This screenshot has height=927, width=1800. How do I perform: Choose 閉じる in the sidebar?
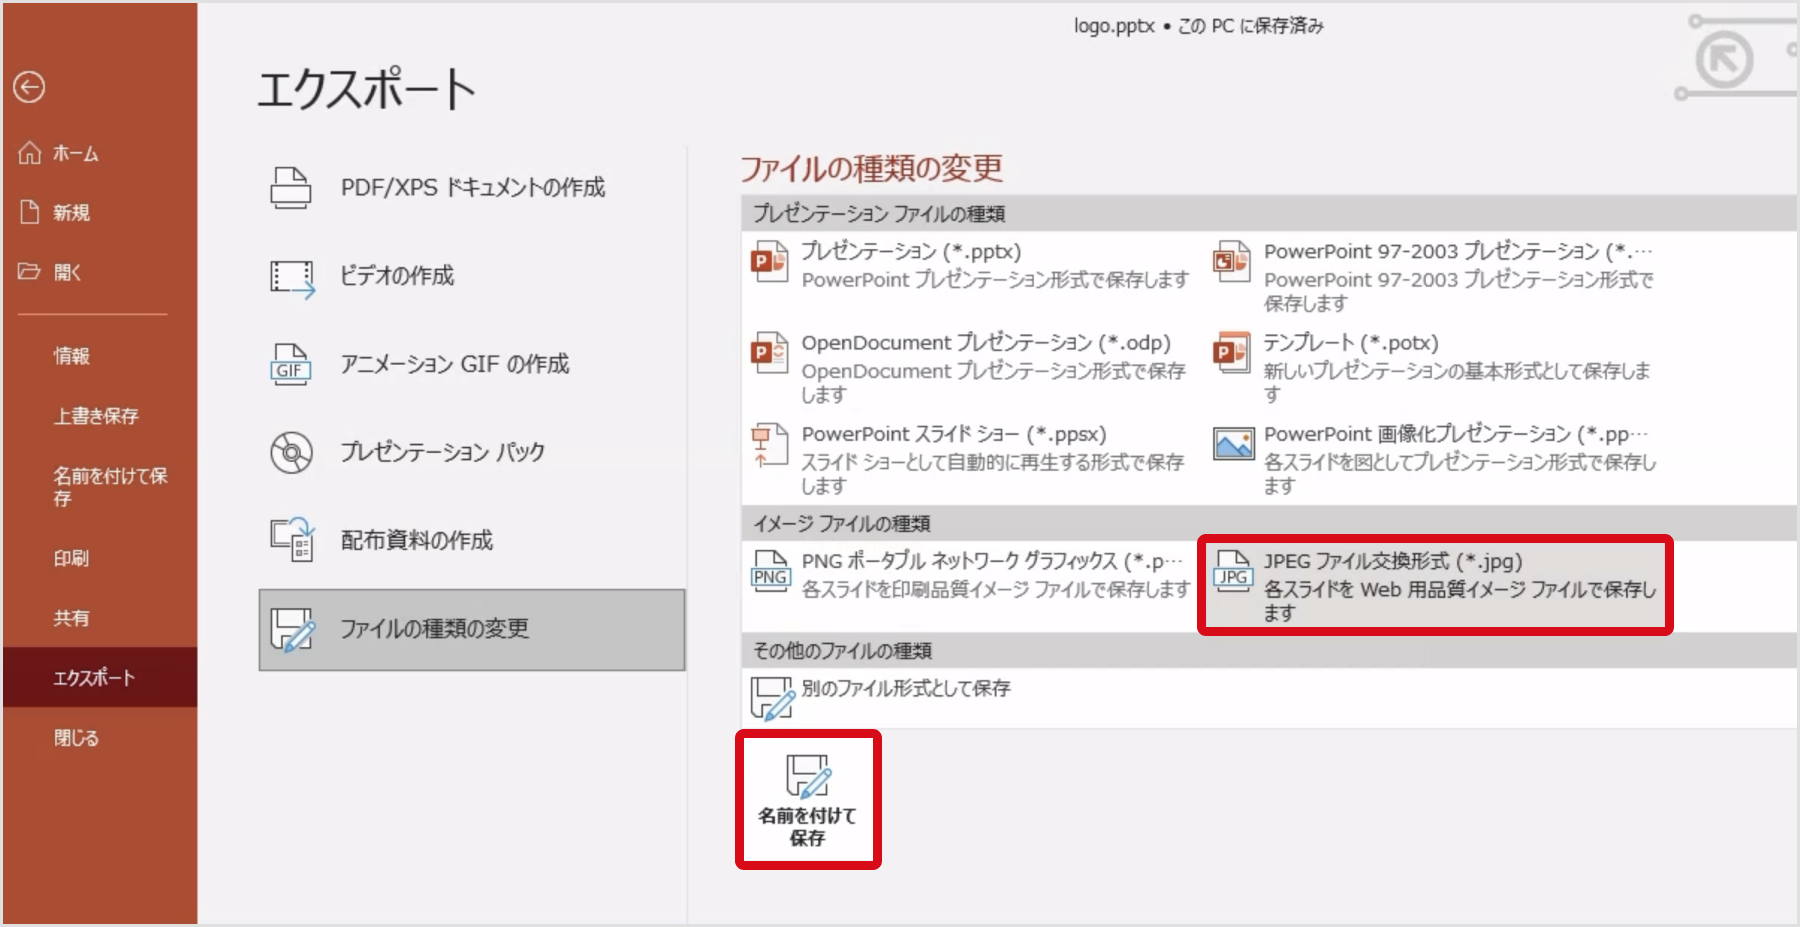pyautogui.click(x=76, y=738)
